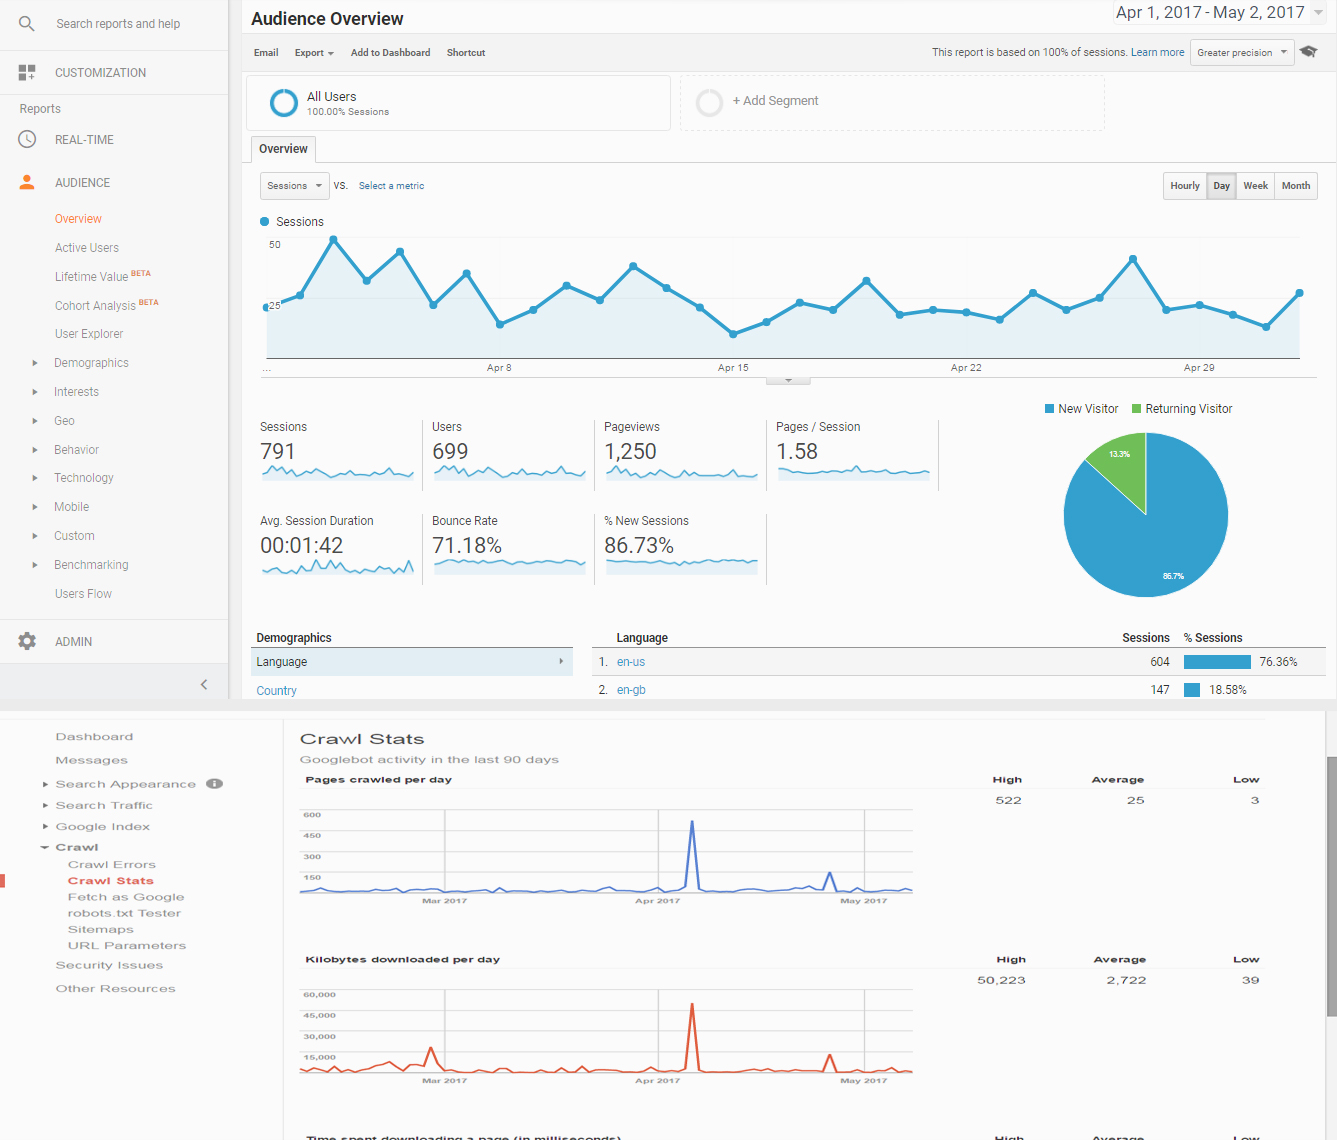1337x1140 pixels.
Task: Select Day chart granularity
Action: (x=1221, y=186)
